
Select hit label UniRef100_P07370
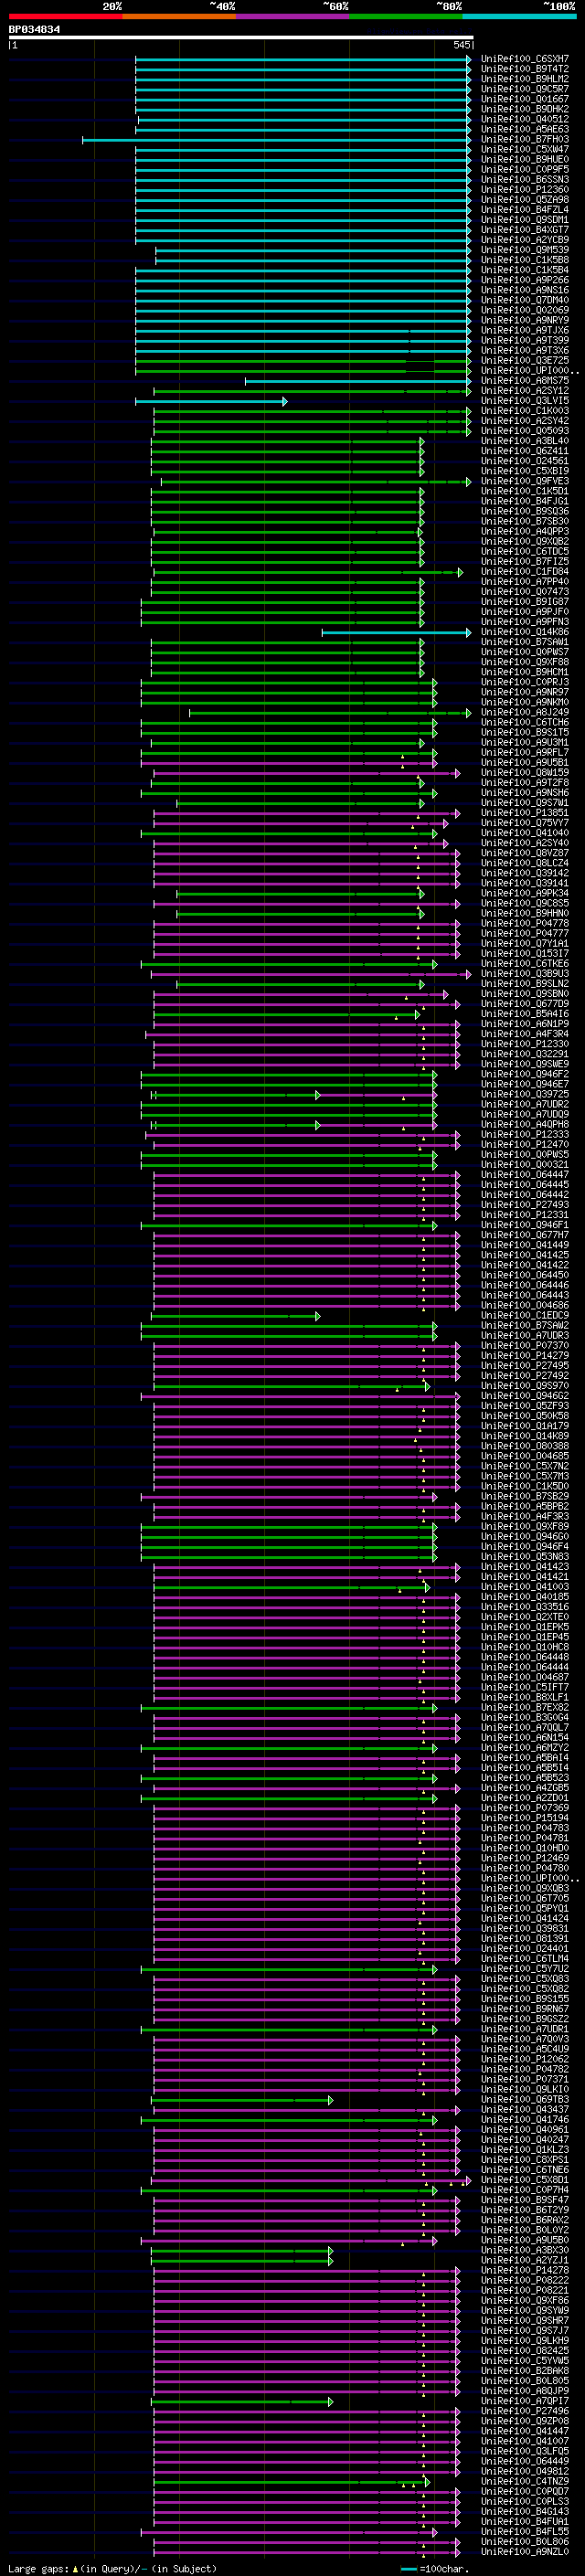coord(525,1346)
